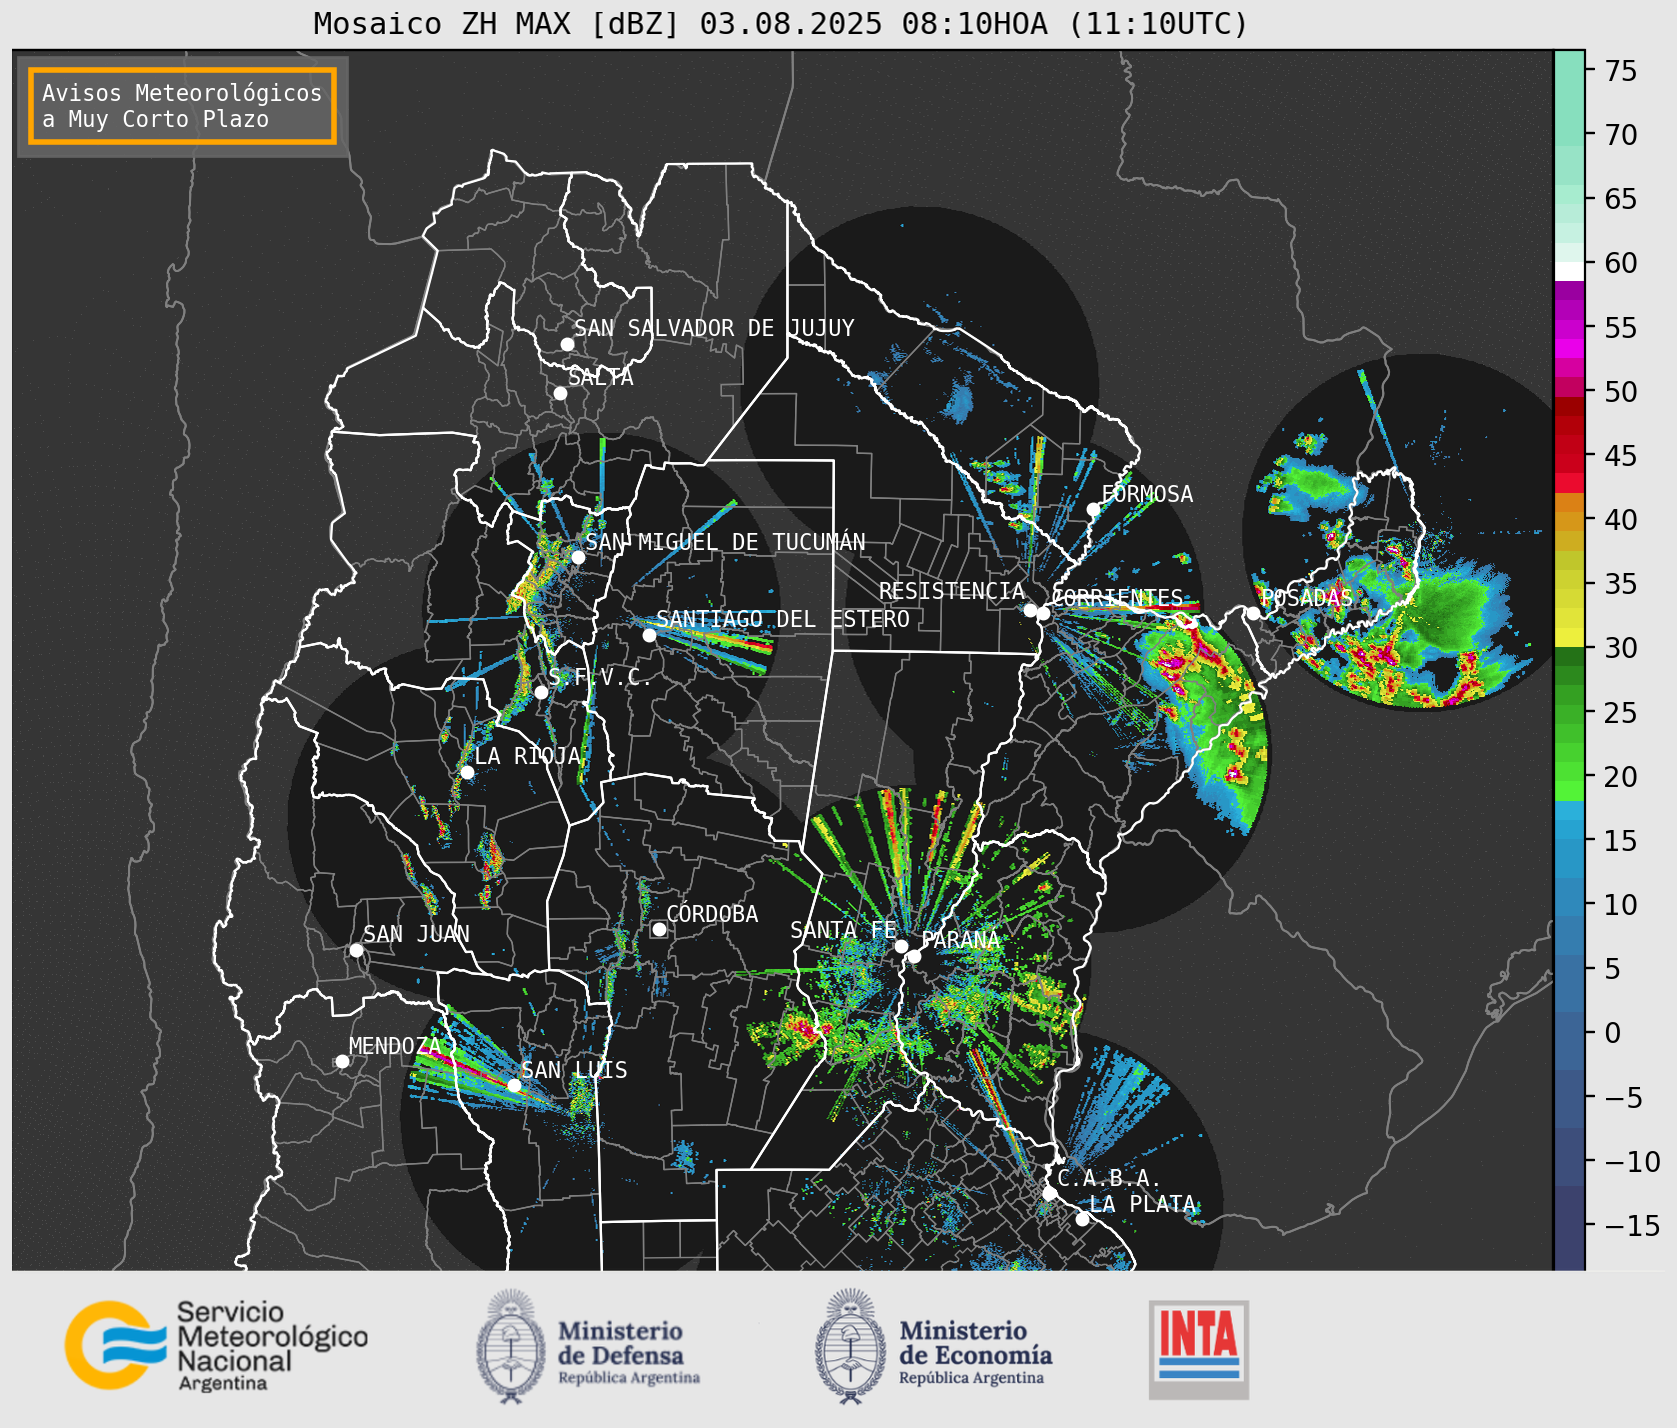Click the SAN SALVADOR DE JUJUY label
The height and width of the screenshot is (1428, 1677).
click(x=714, y=328)
